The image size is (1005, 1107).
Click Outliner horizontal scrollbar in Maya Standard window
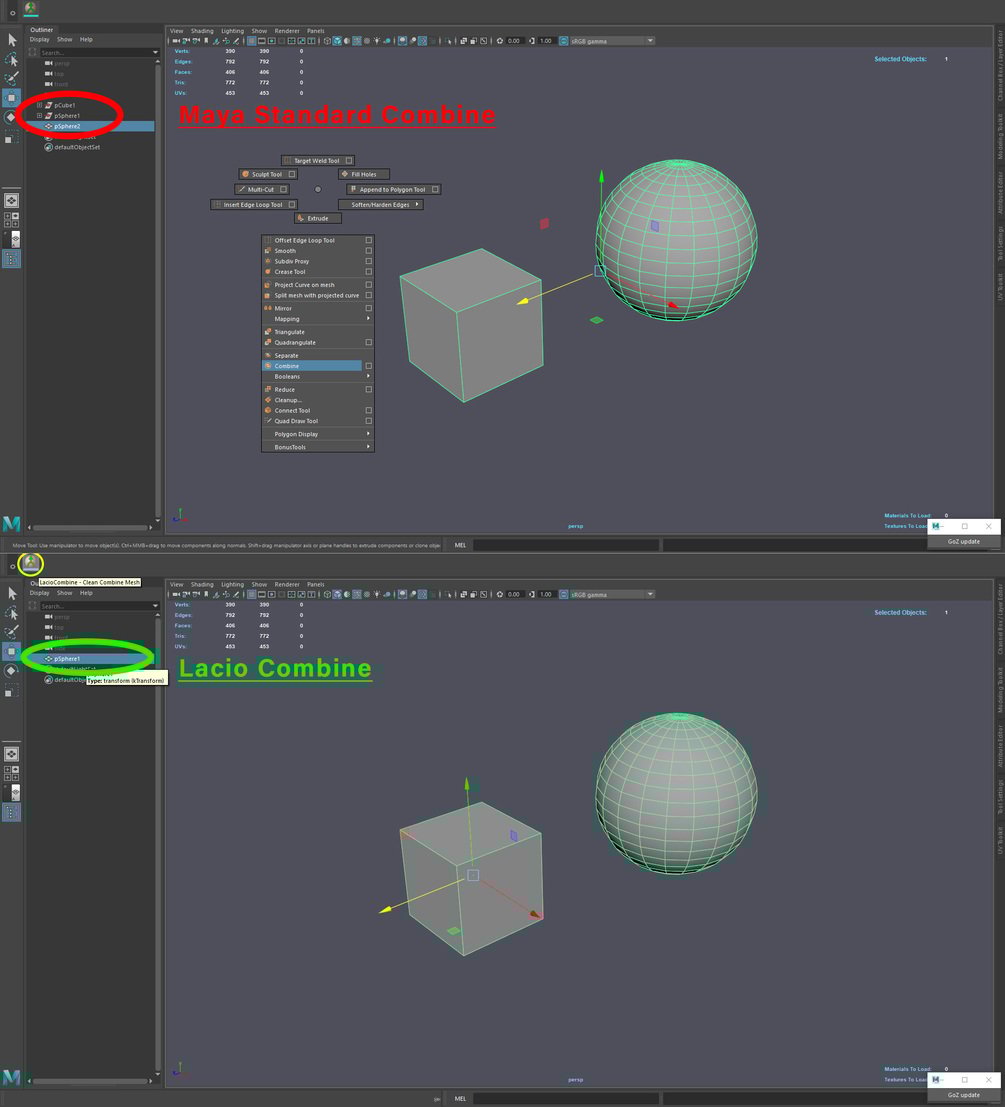click(x=90, y=527)
